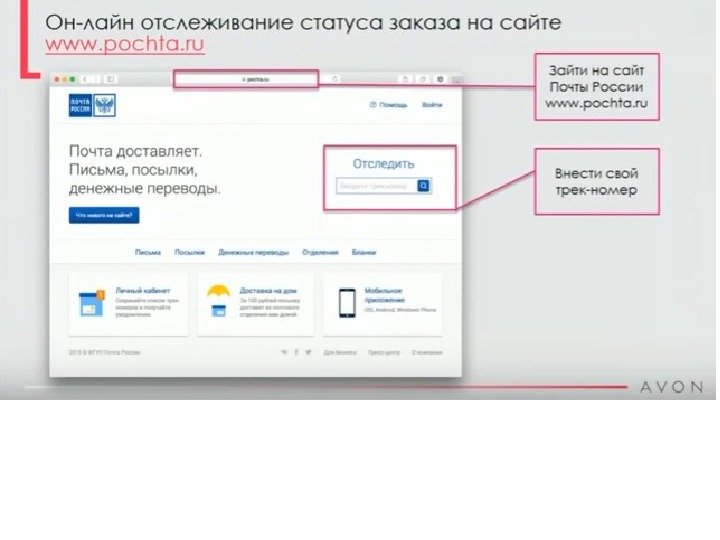The height and width of the screenshot is (540, 720).
Task: Click the Safari address bar showing pochta.ru
Action: pyautogui.click(x=246, y=79)
